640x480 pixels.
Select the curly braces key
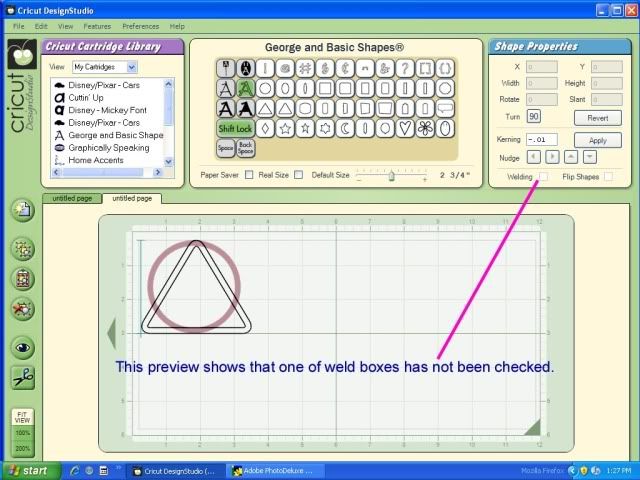(445, 69)
